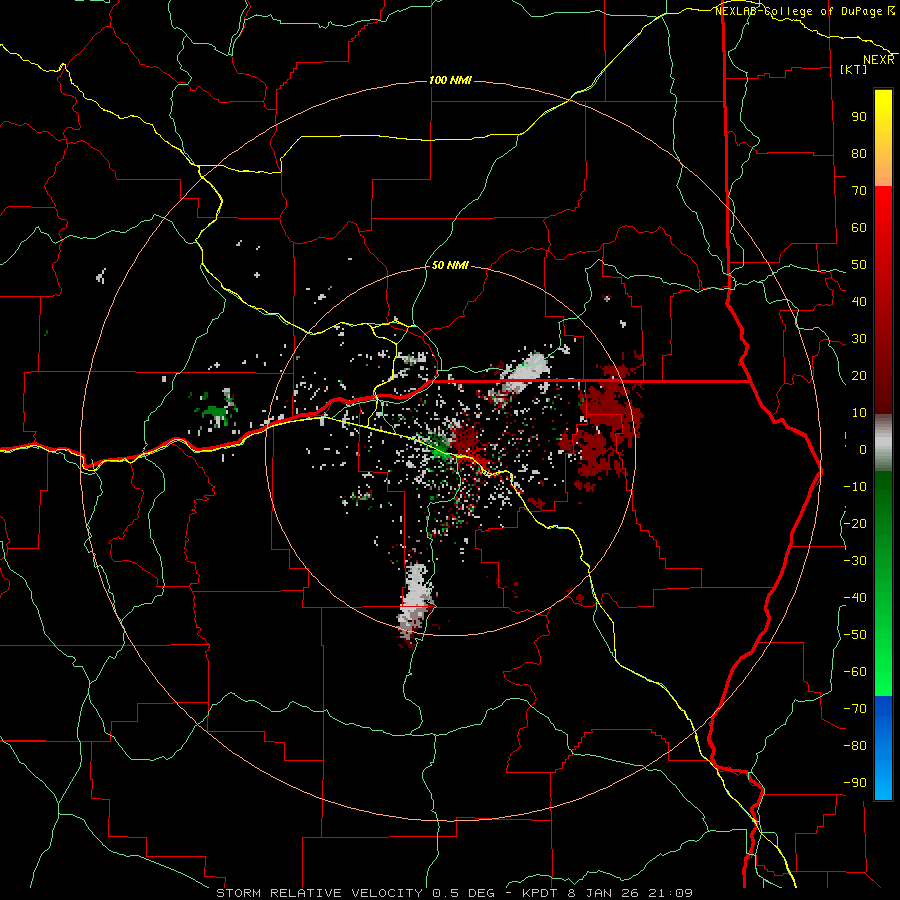The height and width of the screenshot is (900, 900).
Task: Click the 100 NMI range ring label
Action: (451, 80)
